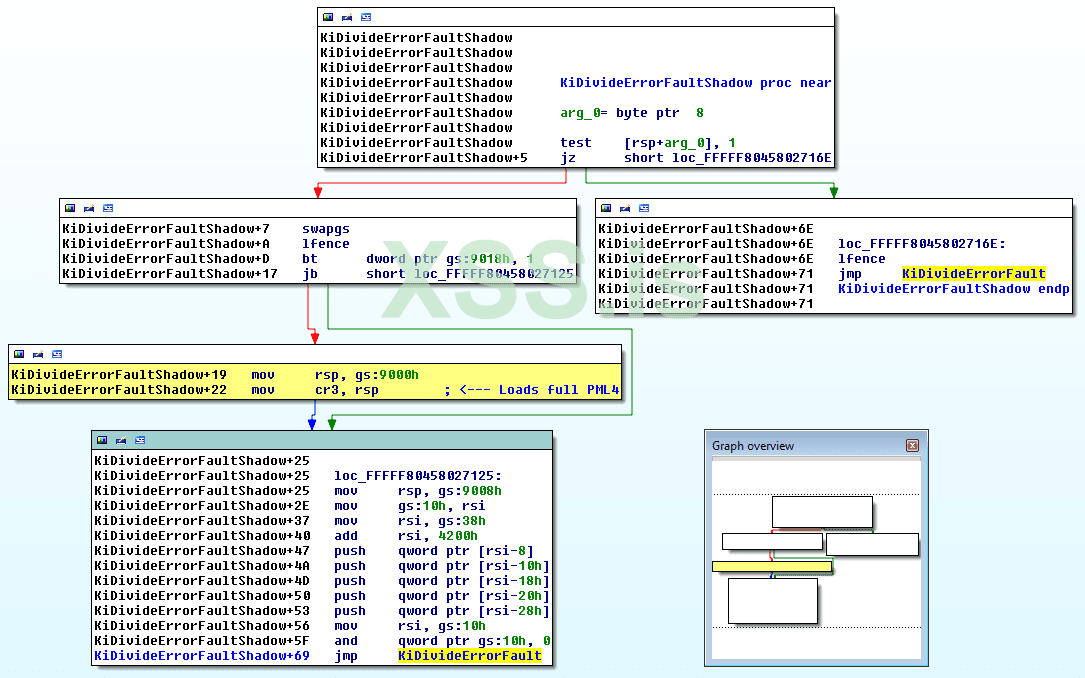Click the pencil icon on the bottom teal-titled node
The width and height of the screenshot is (1085, 678).
pos(121,440)
